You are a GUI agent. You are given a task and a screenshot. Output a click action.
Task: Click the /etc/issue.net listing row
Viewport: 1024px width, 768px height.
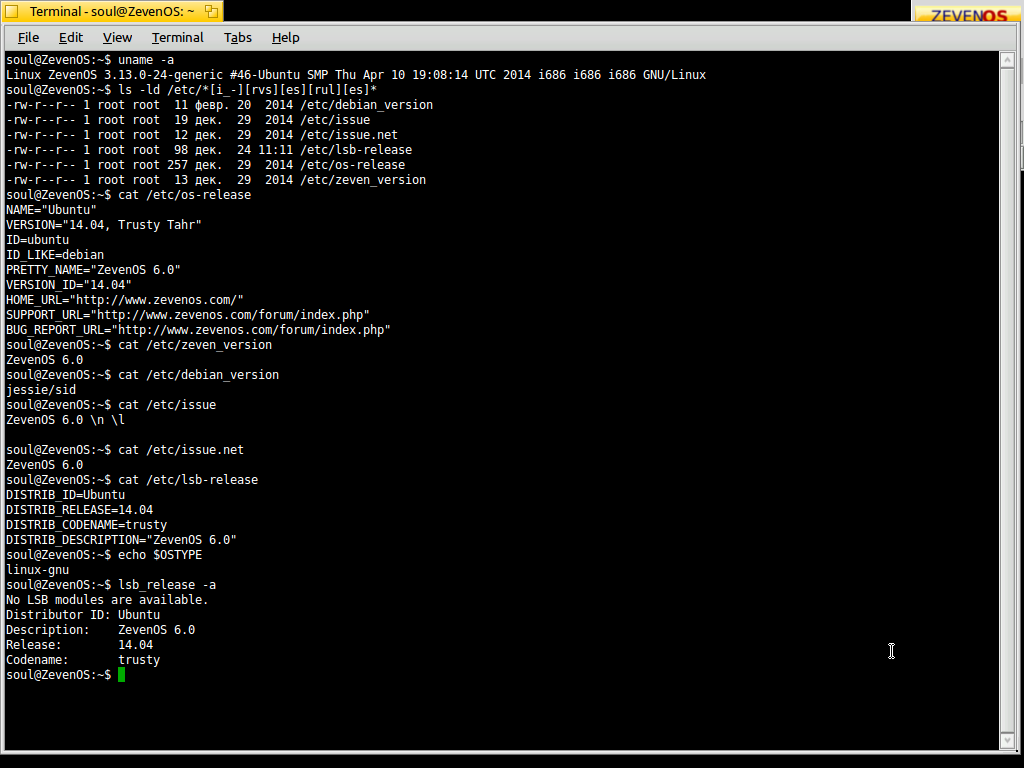pos(202,135)
